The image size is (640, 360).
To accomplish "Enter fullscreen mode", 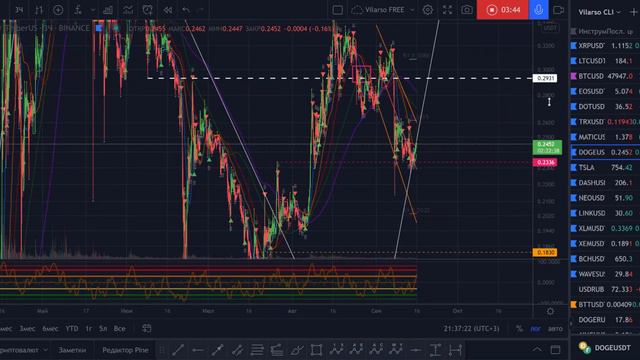I will click(447, 10).
